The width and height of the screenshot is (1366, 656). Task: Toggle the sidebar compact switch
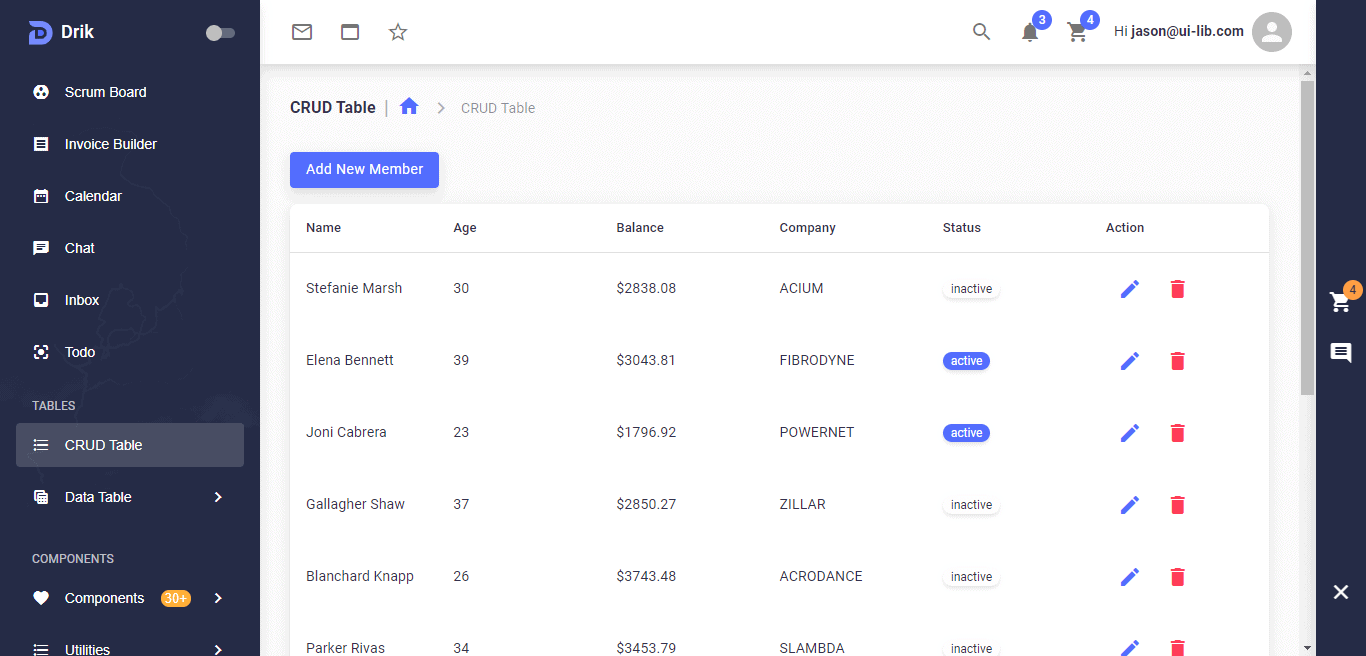220,33
